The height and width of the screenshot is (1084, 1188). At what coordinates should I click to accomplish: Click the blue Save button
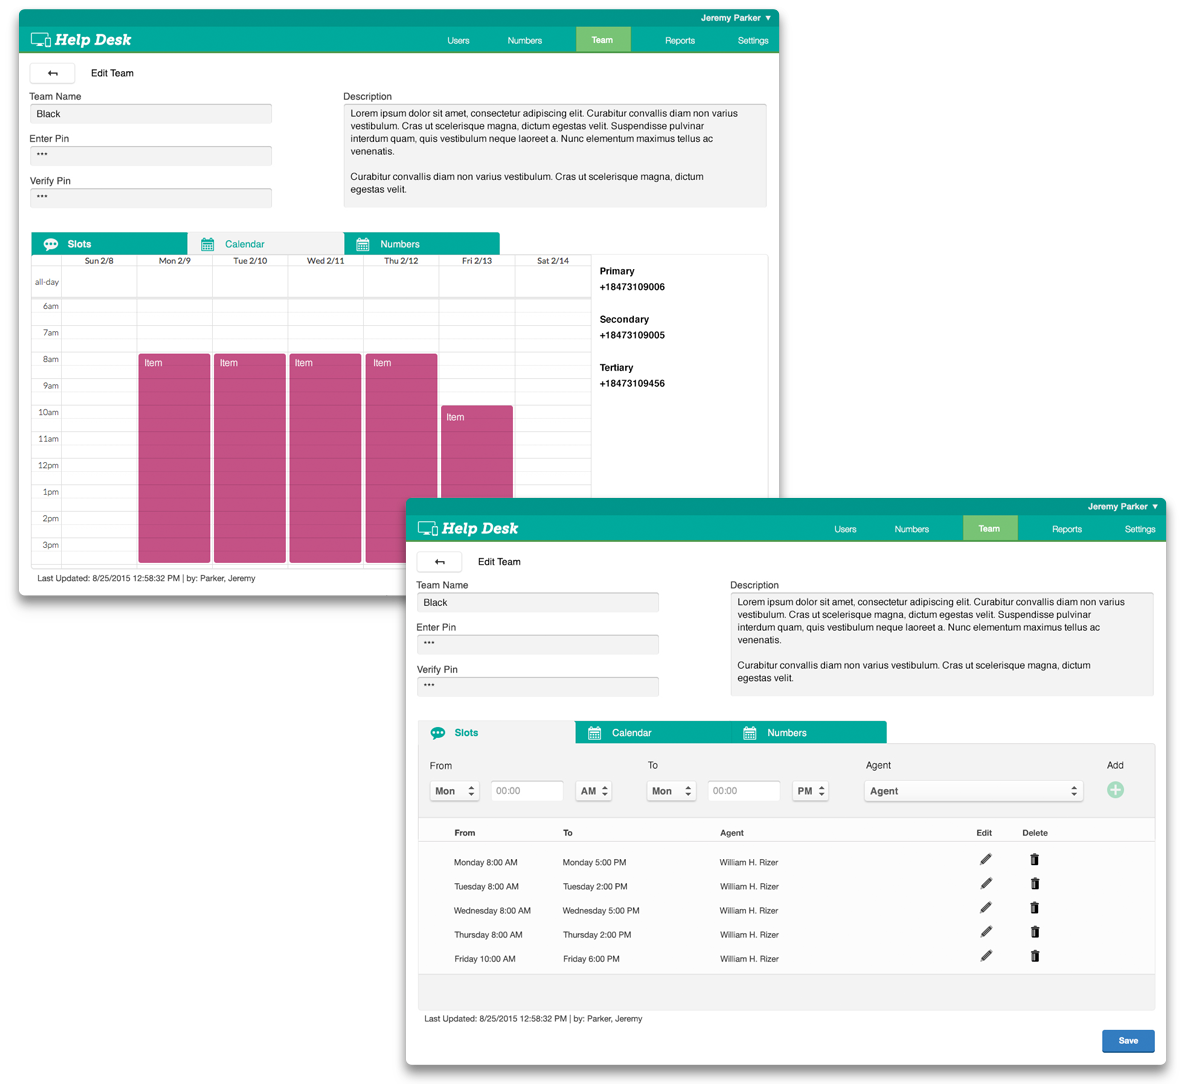[x=1128, y=1041]
